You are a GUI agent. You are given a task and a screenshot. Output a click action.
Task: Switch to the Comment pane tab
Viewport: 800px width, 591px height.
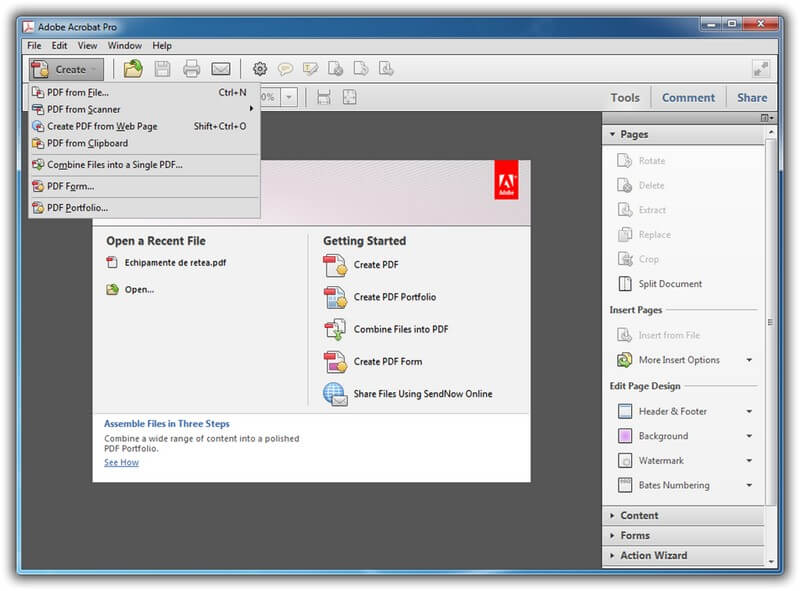(688, 97)
